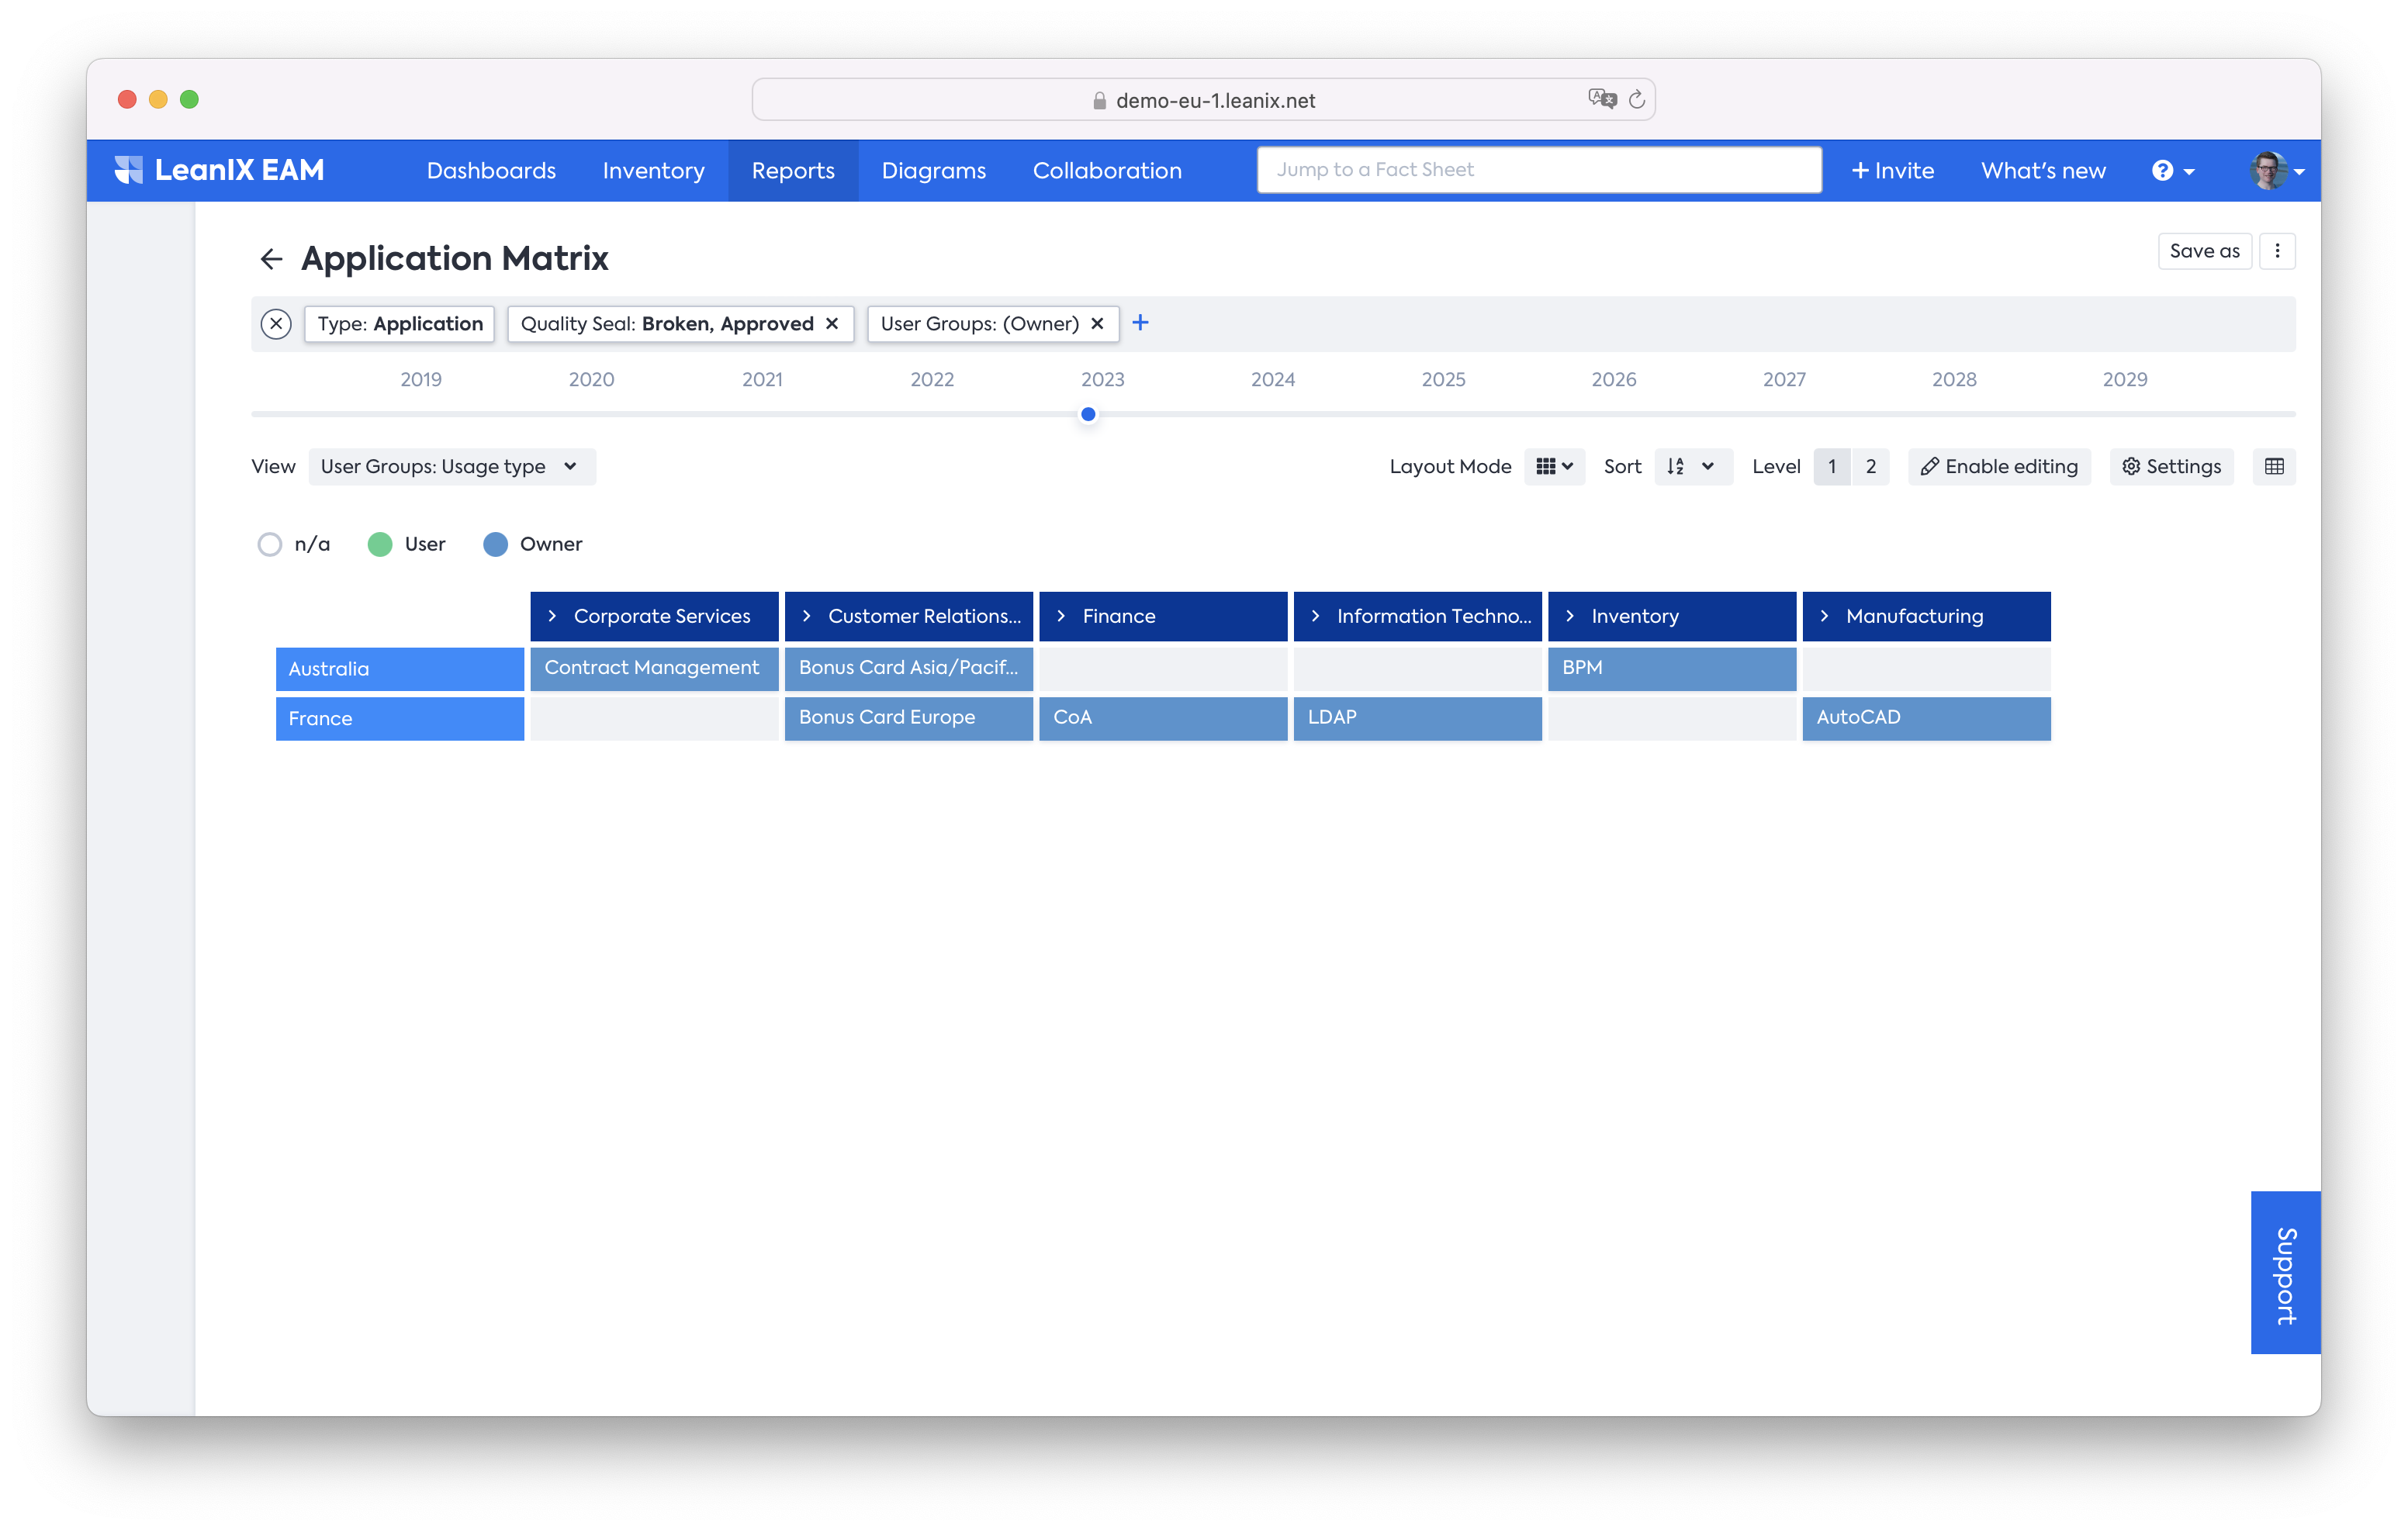Click the timeline slider handle
The image size is (2408, 1531).
(1088, 414)
